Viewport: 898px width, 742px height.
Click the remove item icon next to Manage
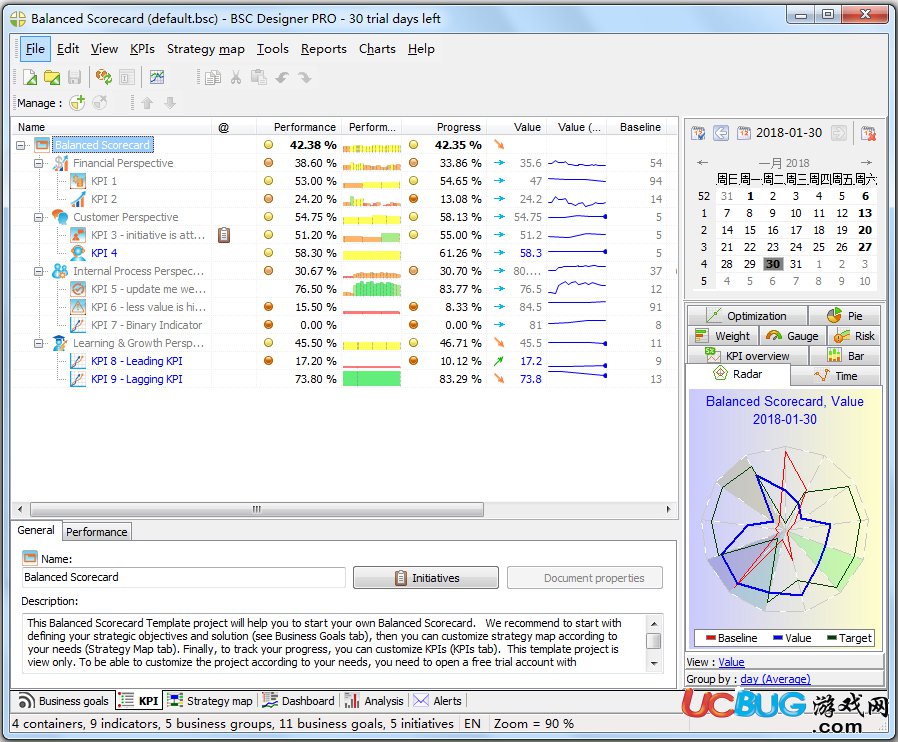(x=100, y=102)
